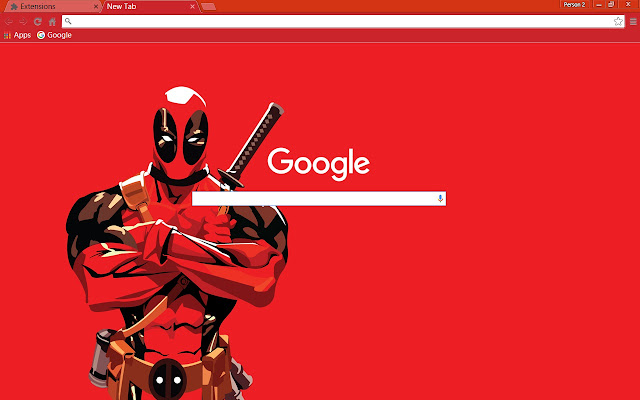Click the Google search box

tap(319, 199)
